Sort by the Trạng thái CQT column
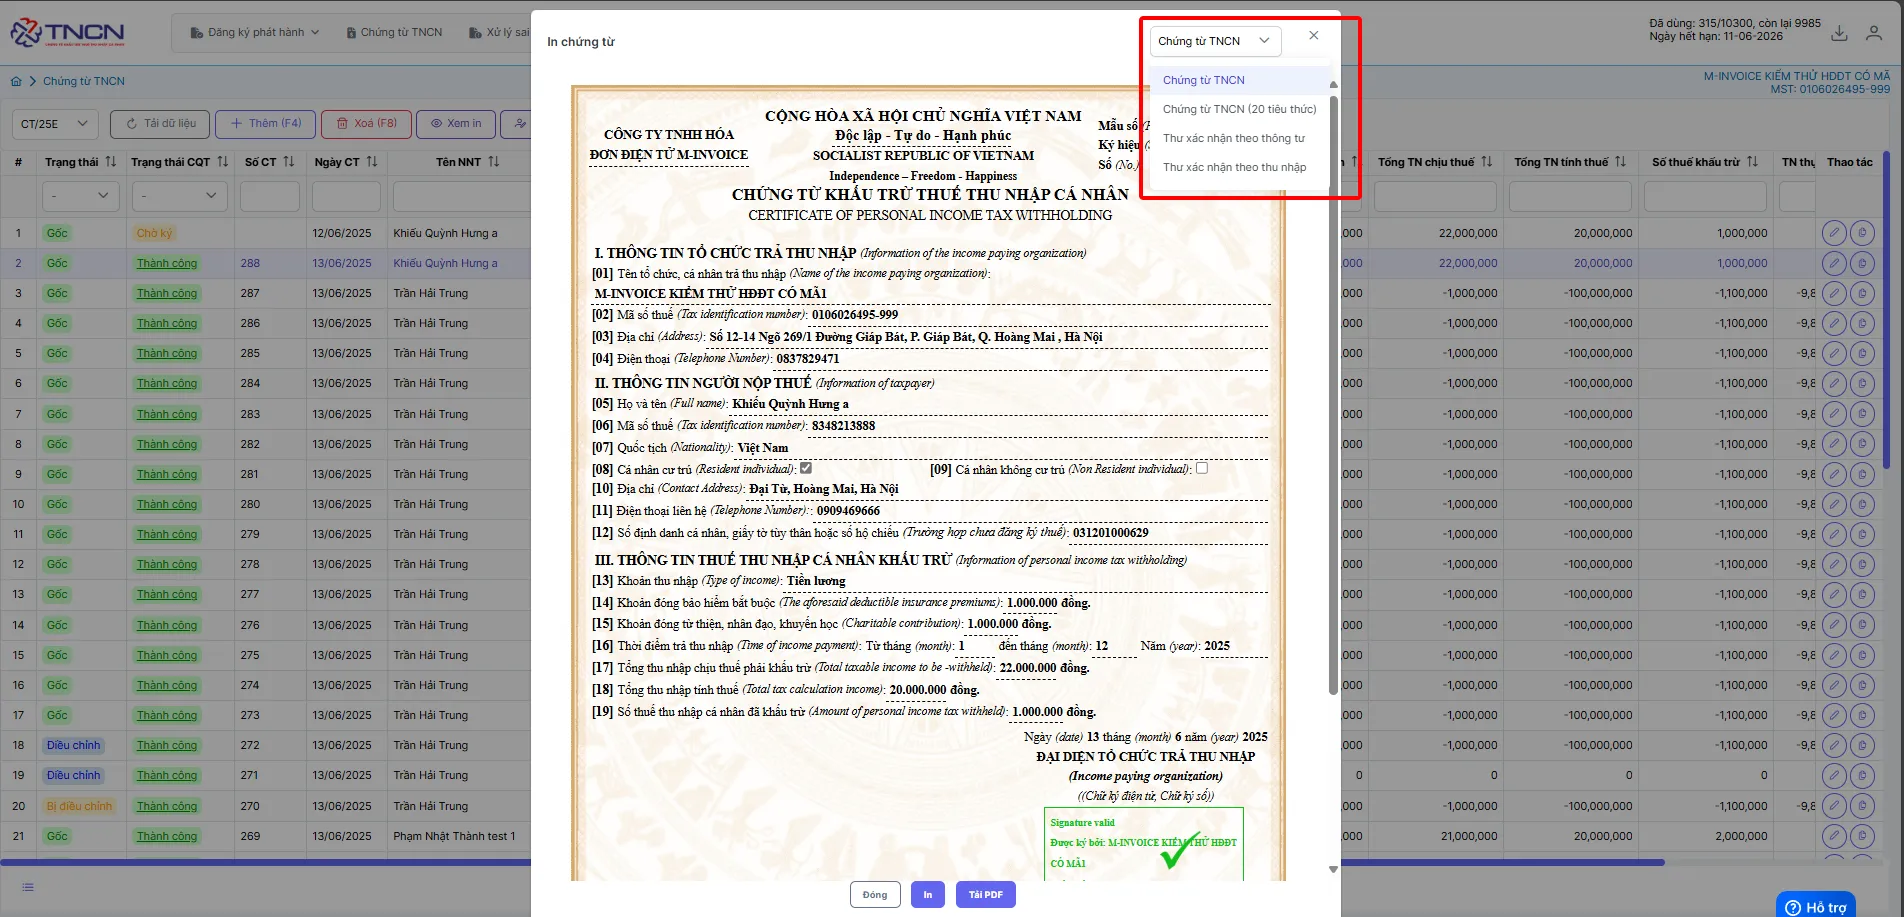The image size is (1904, 917). (x=223, y=162)
